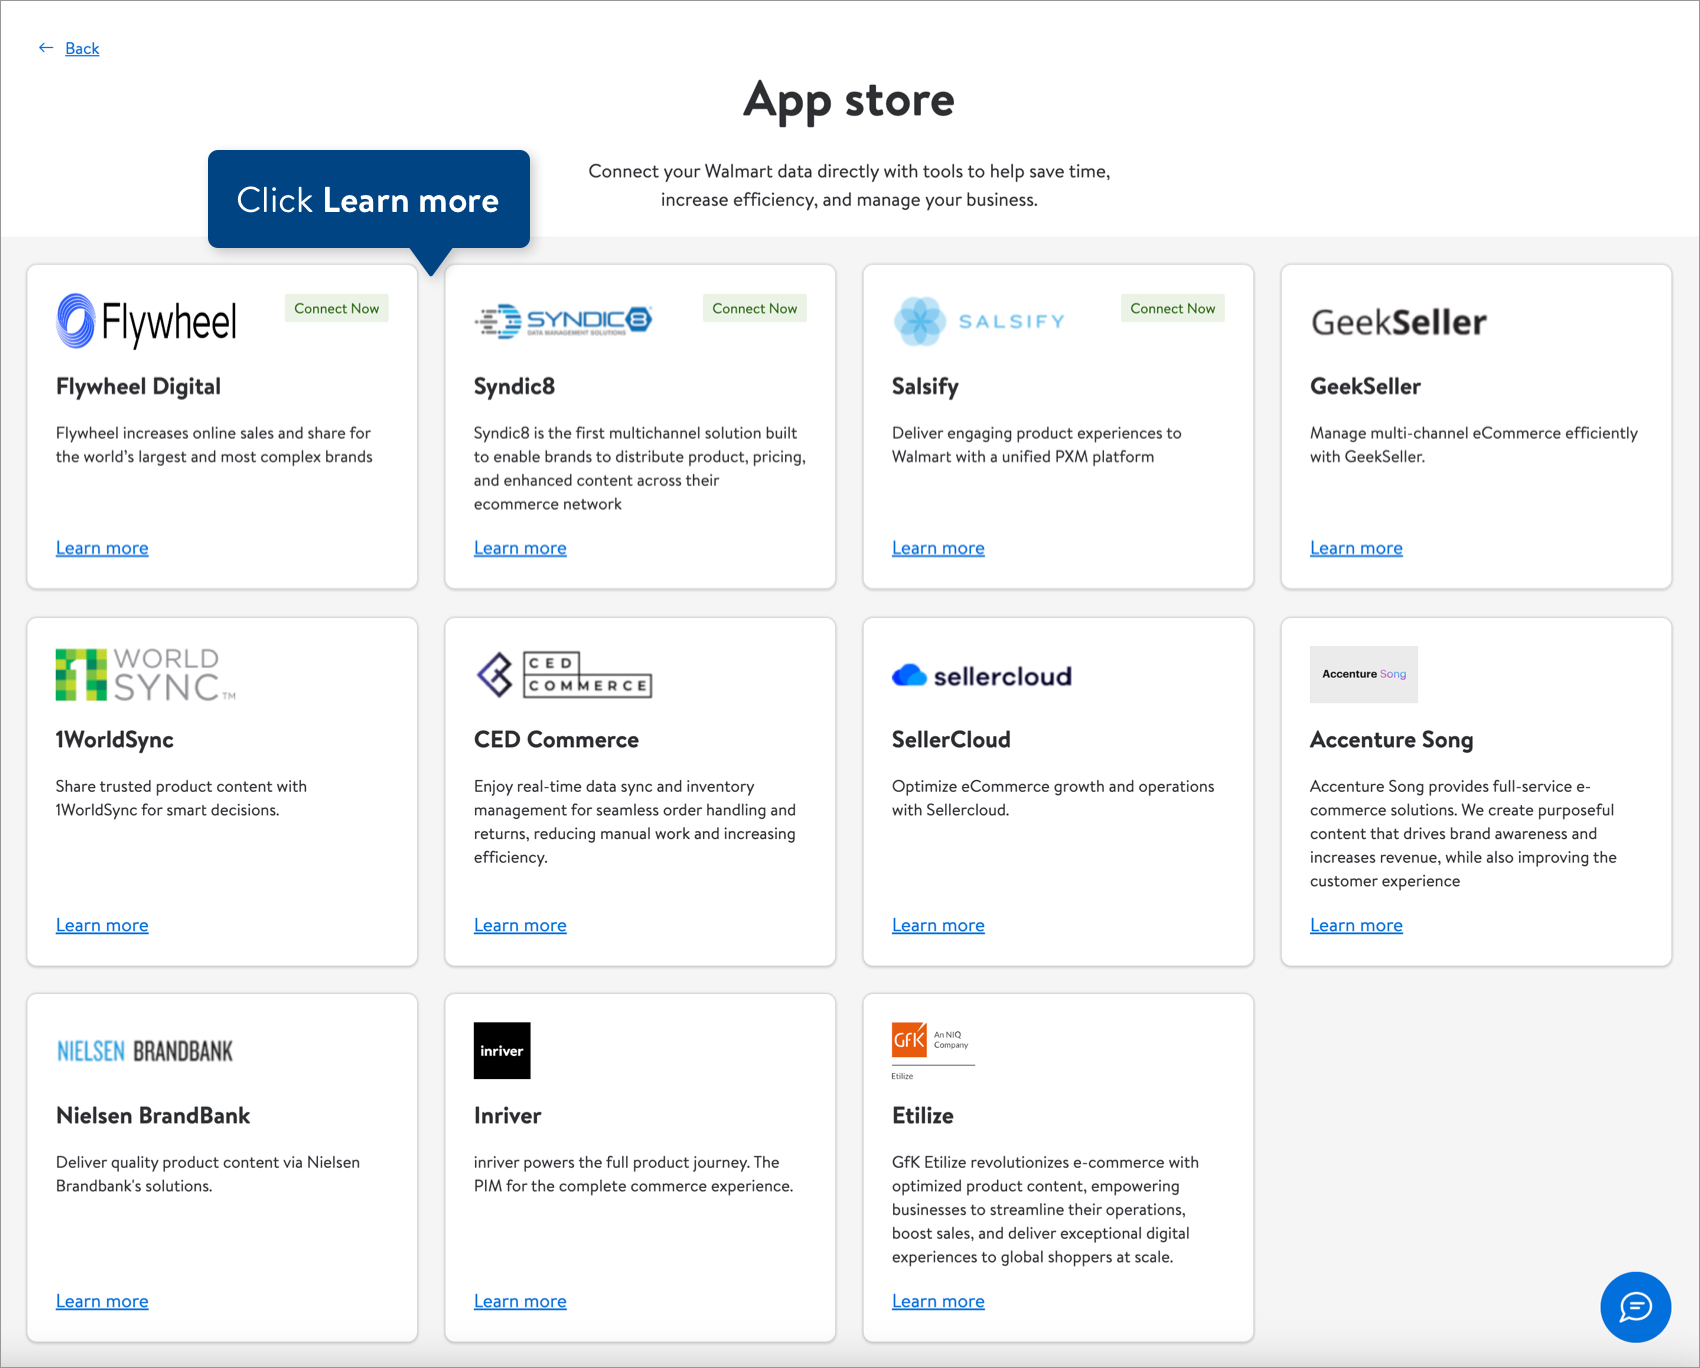Click the Click Learn more tooltip banner
The height and width of the screenshot is (1368, 1700).
(368, 200)
